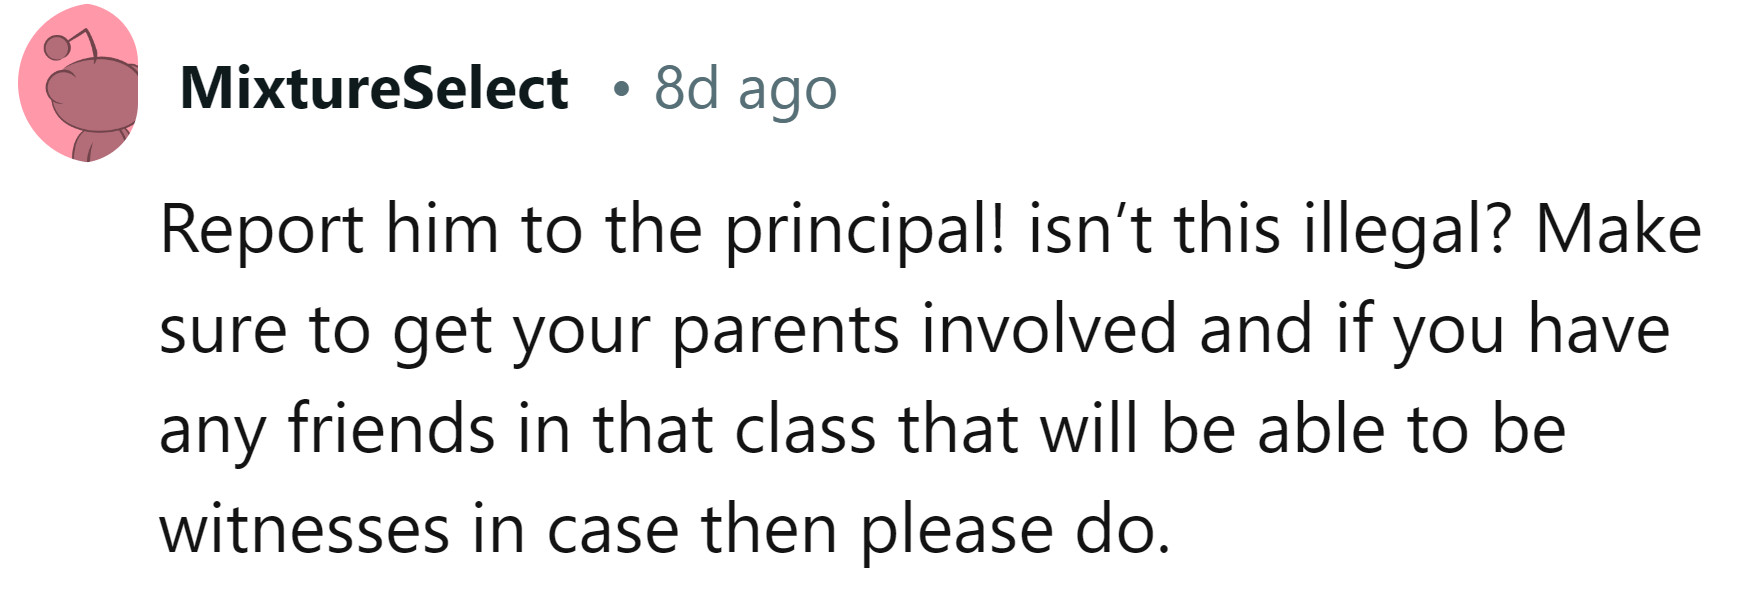The image size is (1737, 611).
Task: Click the antenna on the Snoo avatar
Action: click(73, 39)
